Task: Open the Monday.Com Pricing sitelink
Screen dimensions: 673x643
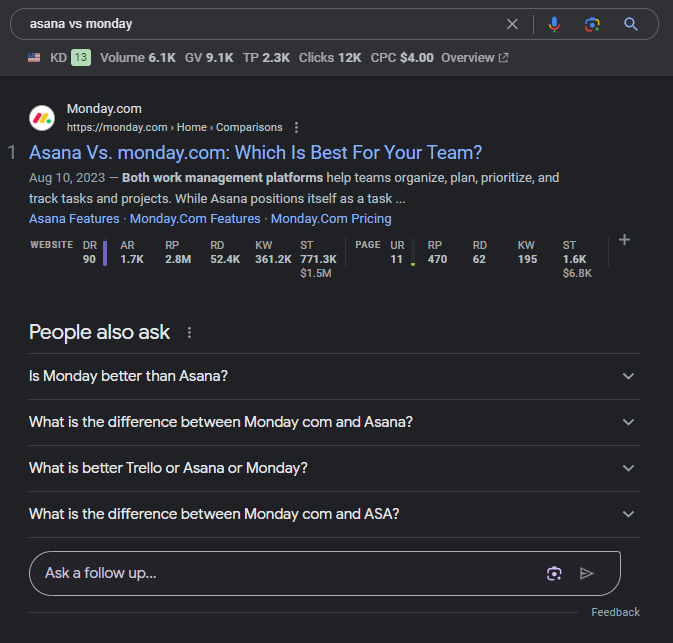Action: pos(331,219)
